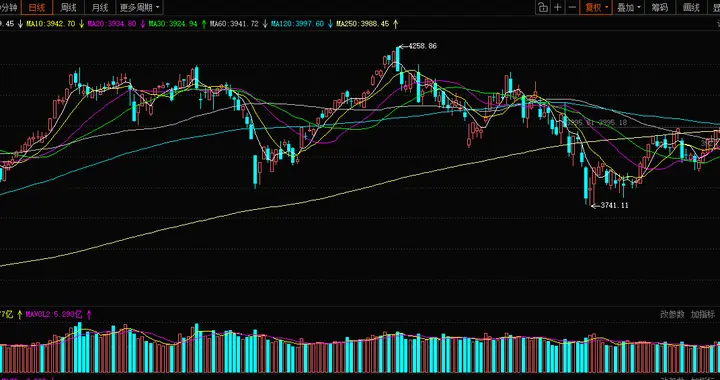Viewport: 720px width, 380px height.
Task: Open the 叠加 overlay dropdown
Action: [629, 7]
